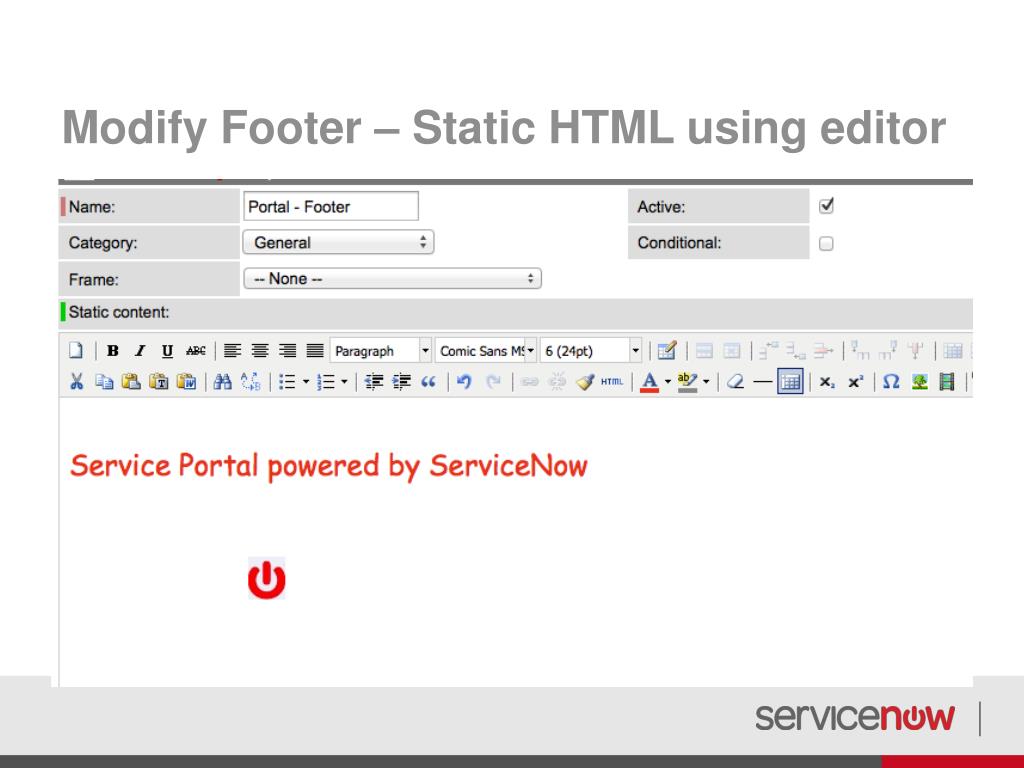Open Find and Replace tool
Viewport: 1024px width, 768px height.
point(251,381)
